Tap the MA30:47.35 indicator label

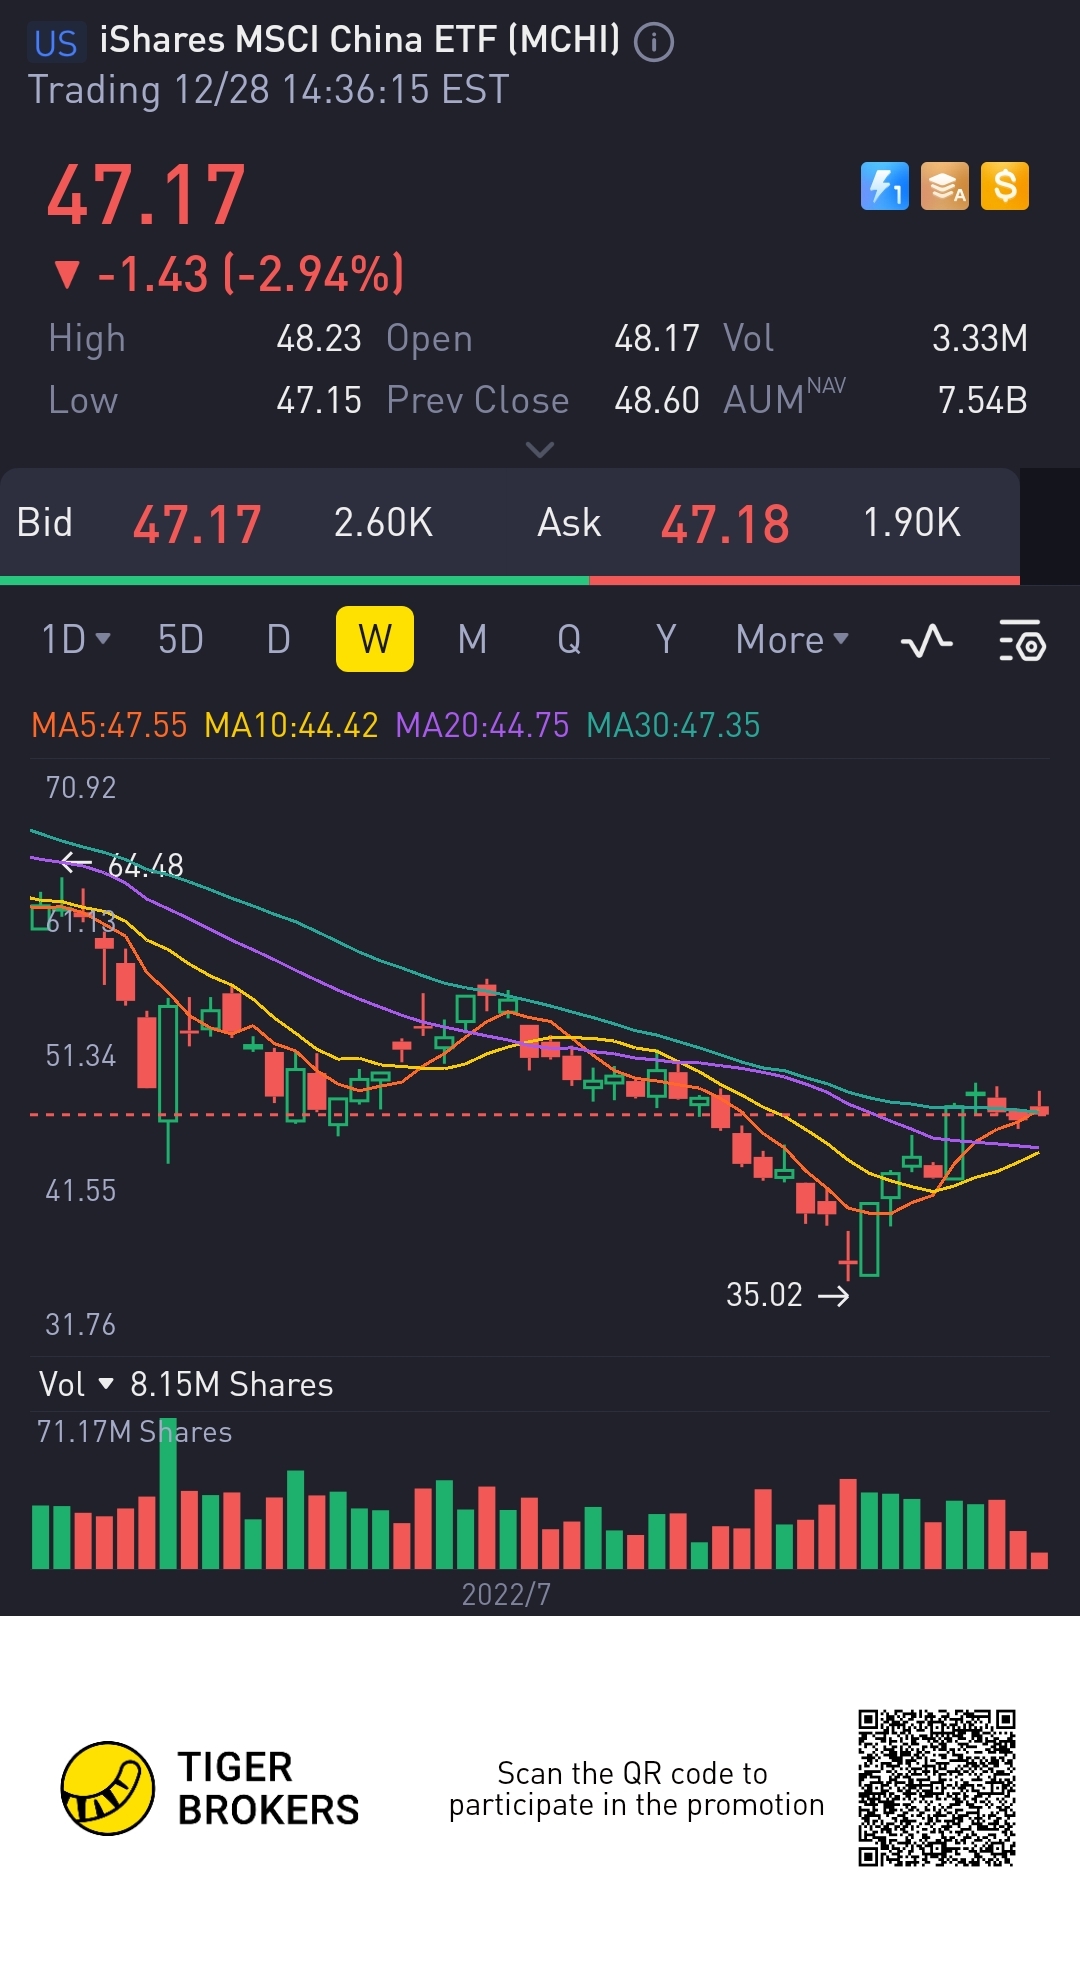[673, 725]
